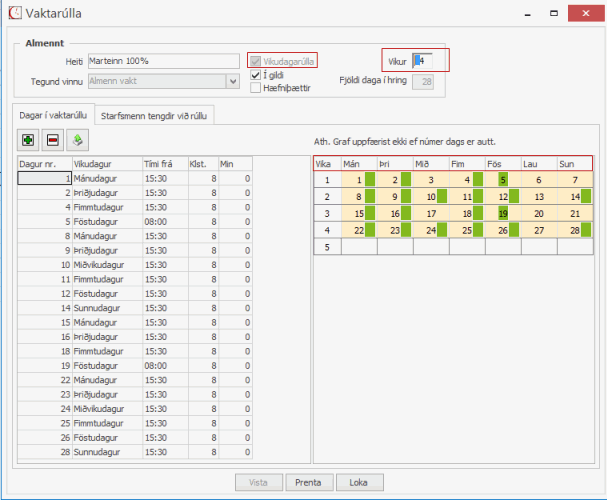Enable the Hæfniþættir checkbox

pyautogui.click(x=255, y=88)
